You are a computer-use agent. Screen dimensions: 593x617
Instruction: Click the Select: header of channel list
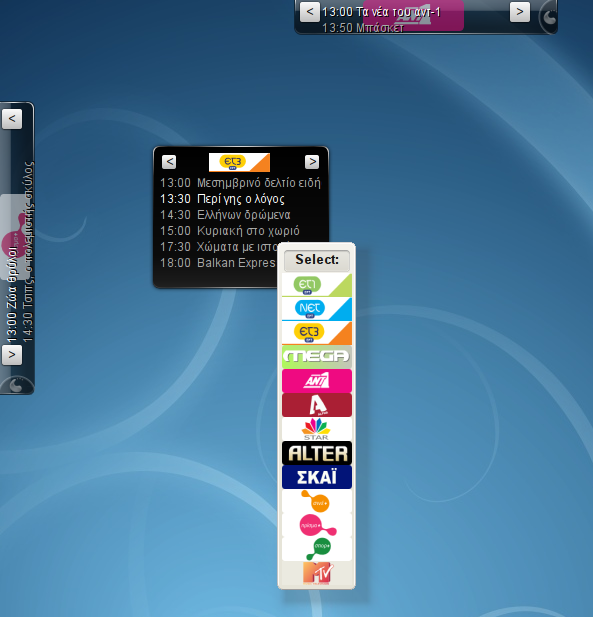pos(317,260)
